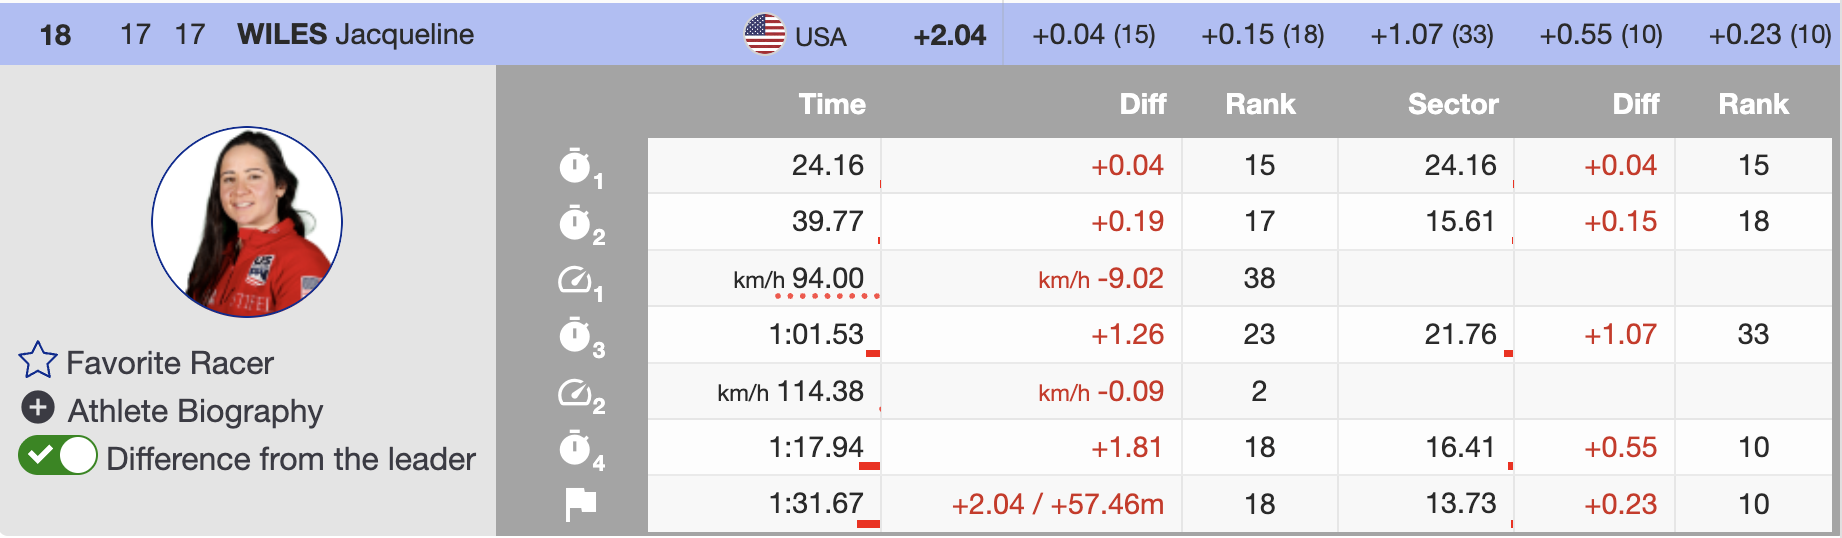
Task: Open the Athlete Biography link
Action: [195, 411]
